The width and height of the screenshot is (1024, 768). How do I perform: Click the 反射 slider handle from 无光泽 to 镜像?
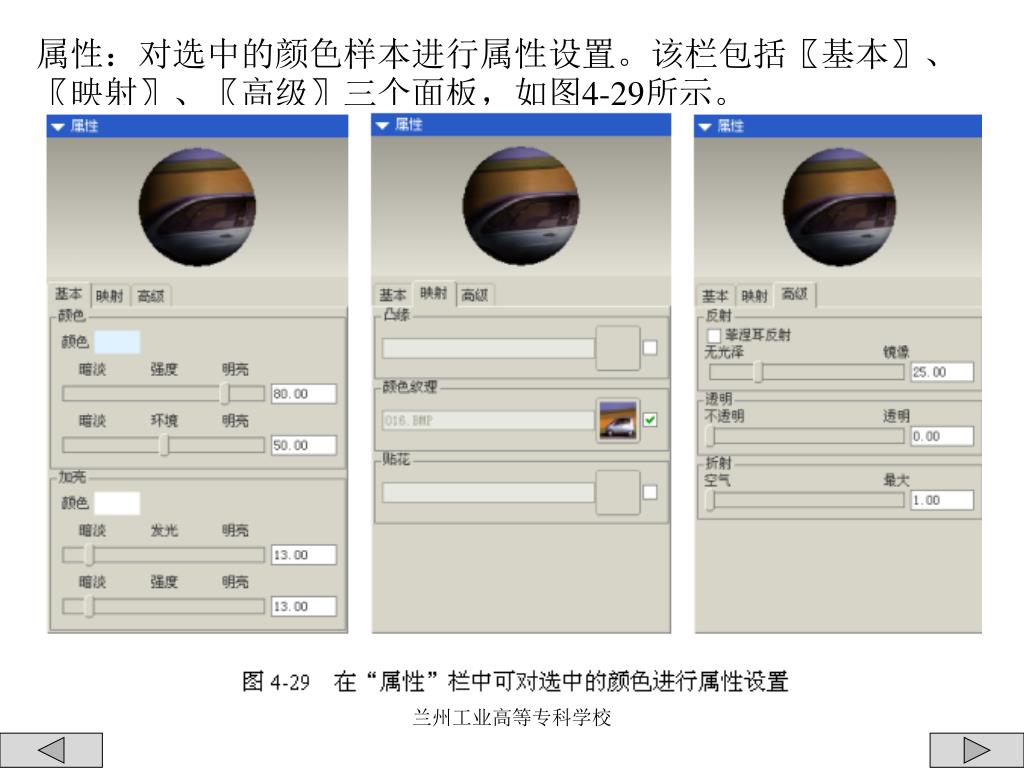tap(758, 372)
